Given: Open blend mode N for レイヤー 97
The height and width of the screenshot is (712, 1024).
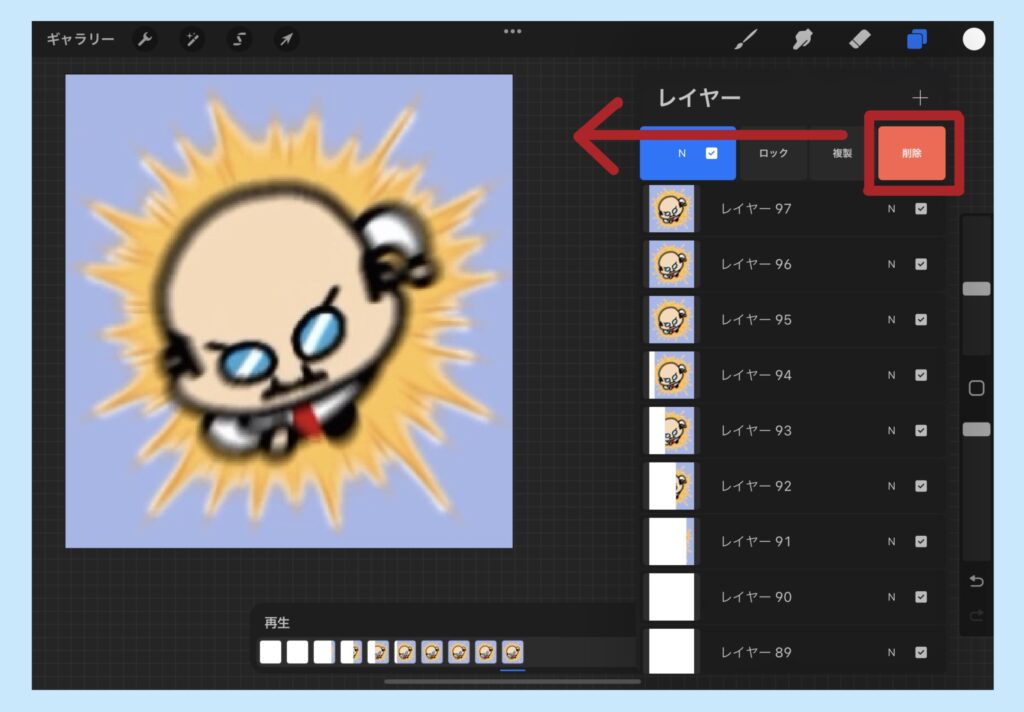Looking at the screenshot, I should pyautogui.click(x=891, y=209).
